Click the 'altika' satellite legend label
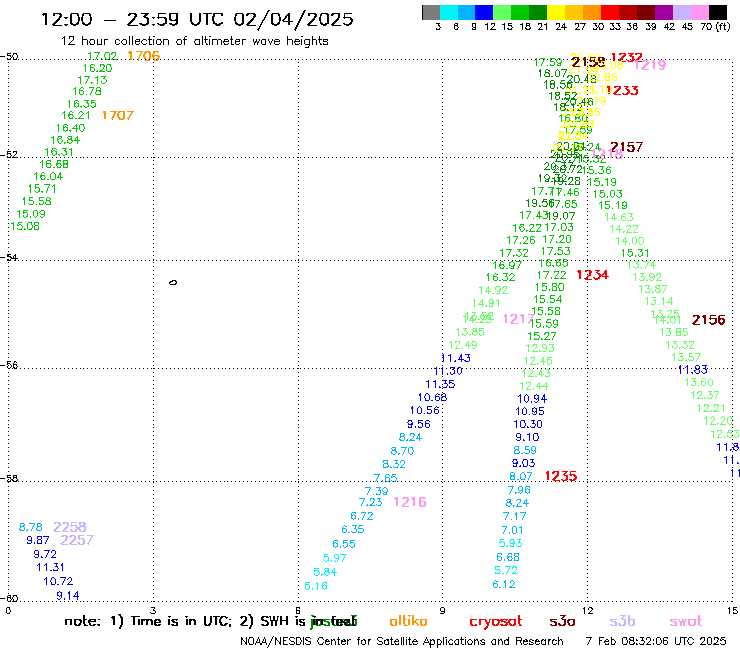The image size is (740, 650). 408,621
